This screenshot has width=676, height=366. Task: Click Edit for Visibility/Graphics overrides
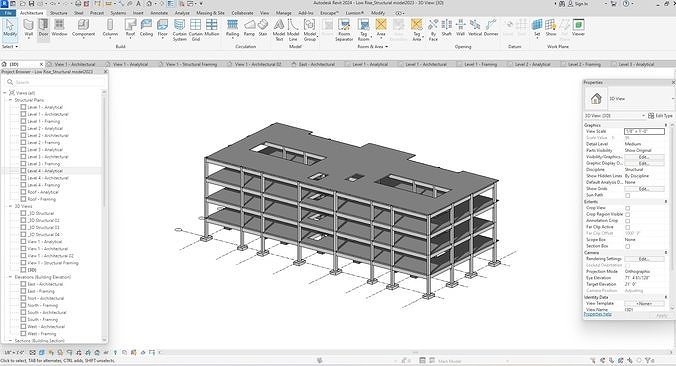click(644, 157)
